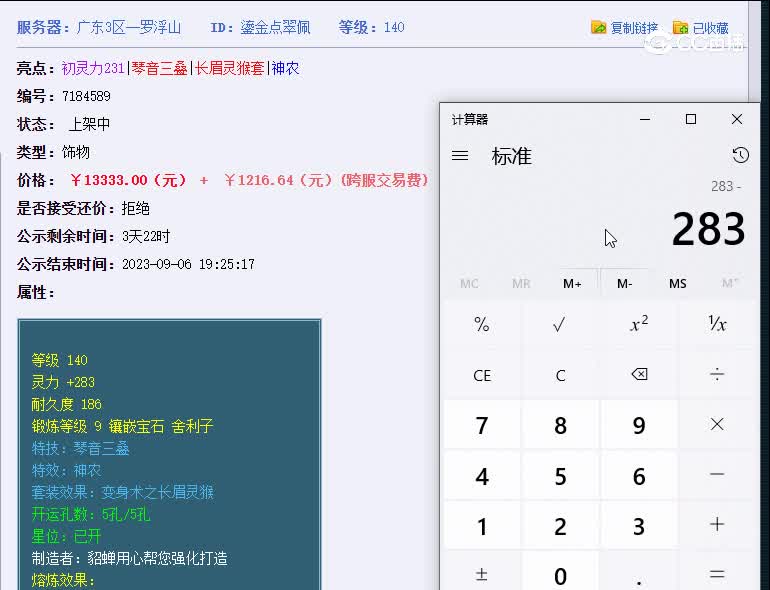Click the 已收藏 favorited icon

[680, 28]
